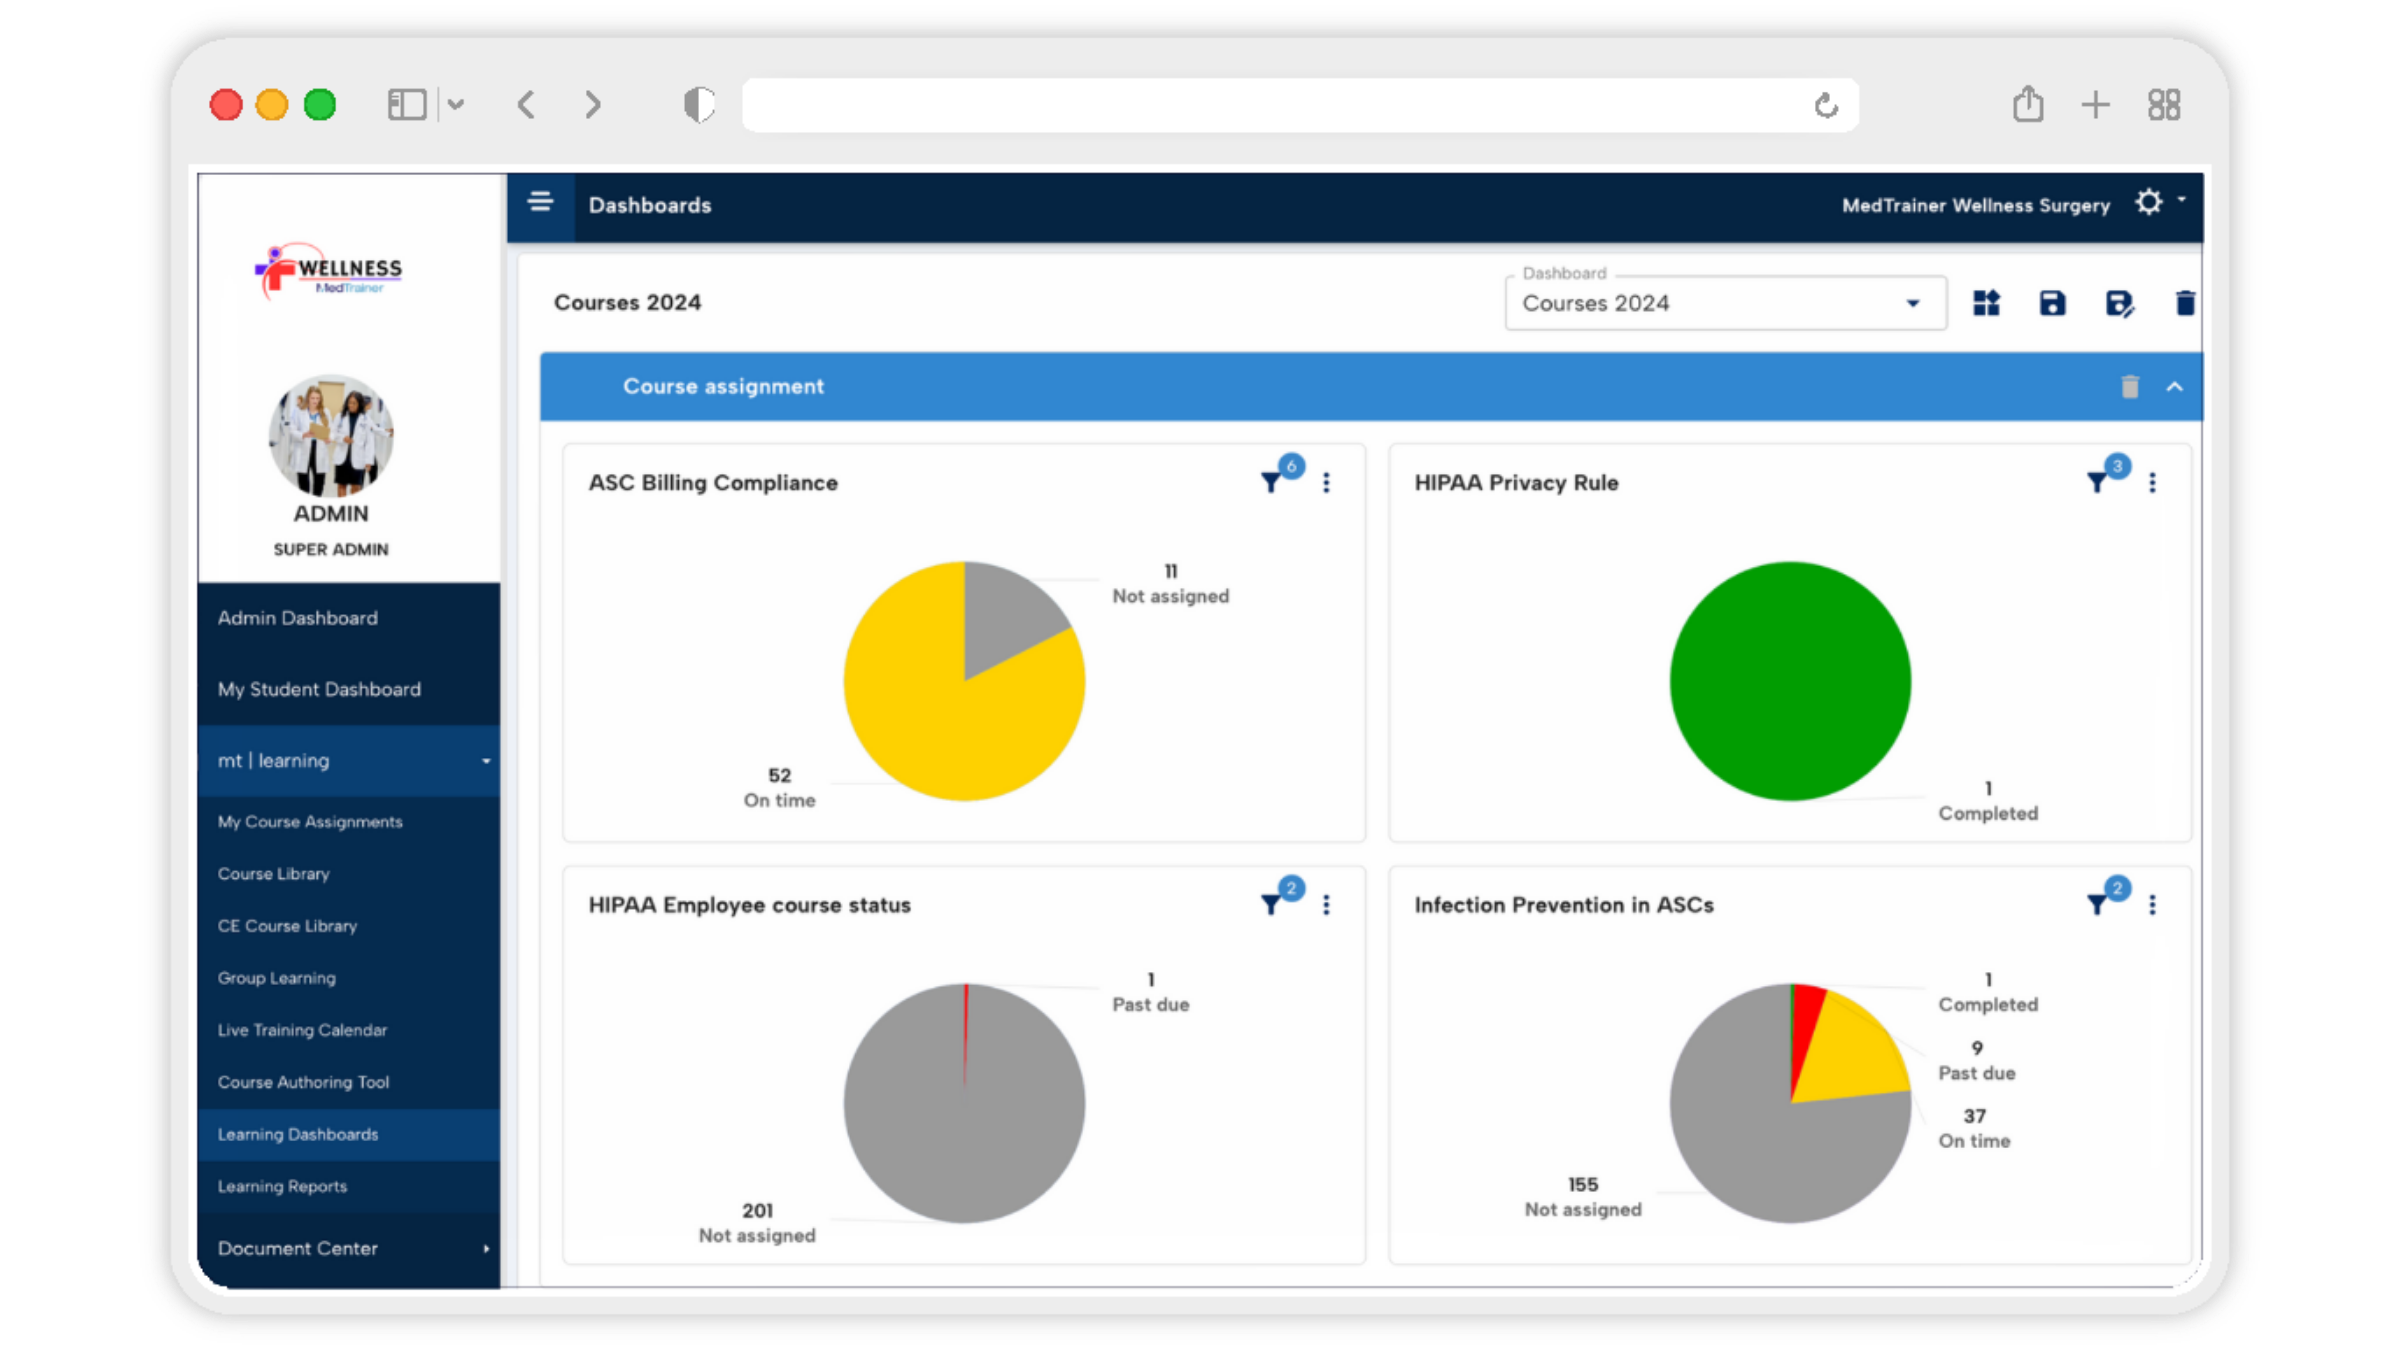Click the browser reload icon
Viewport: 2400px width, 1350px height.
[x=1826, y=105]
